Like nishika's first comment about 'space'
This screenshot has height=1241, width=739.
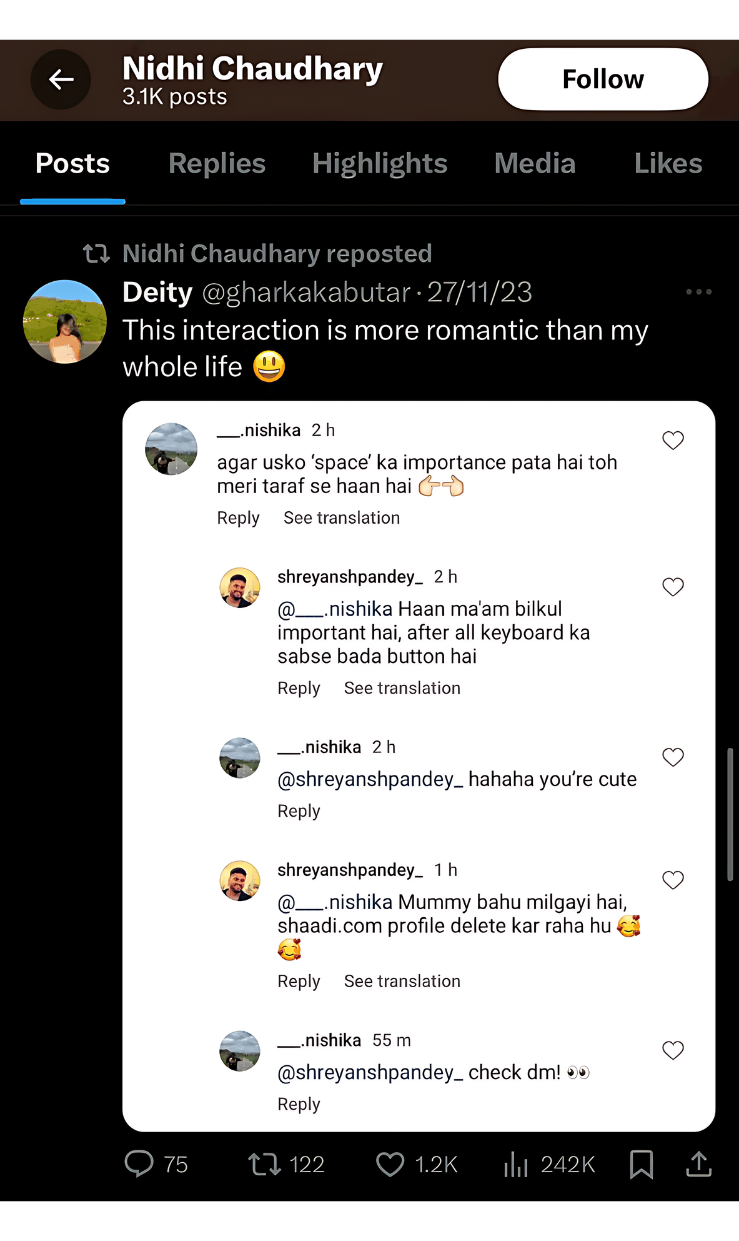[673, 441]
